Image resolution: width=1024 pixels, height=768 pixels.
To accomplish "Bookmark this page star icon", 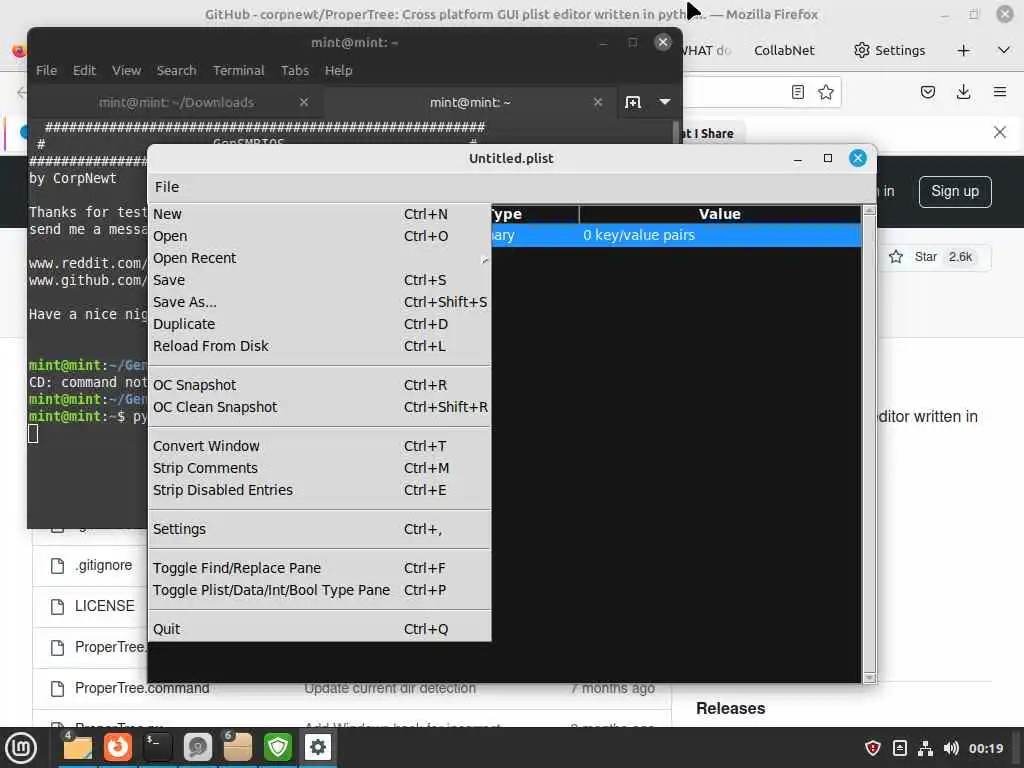I will point(825,92).
